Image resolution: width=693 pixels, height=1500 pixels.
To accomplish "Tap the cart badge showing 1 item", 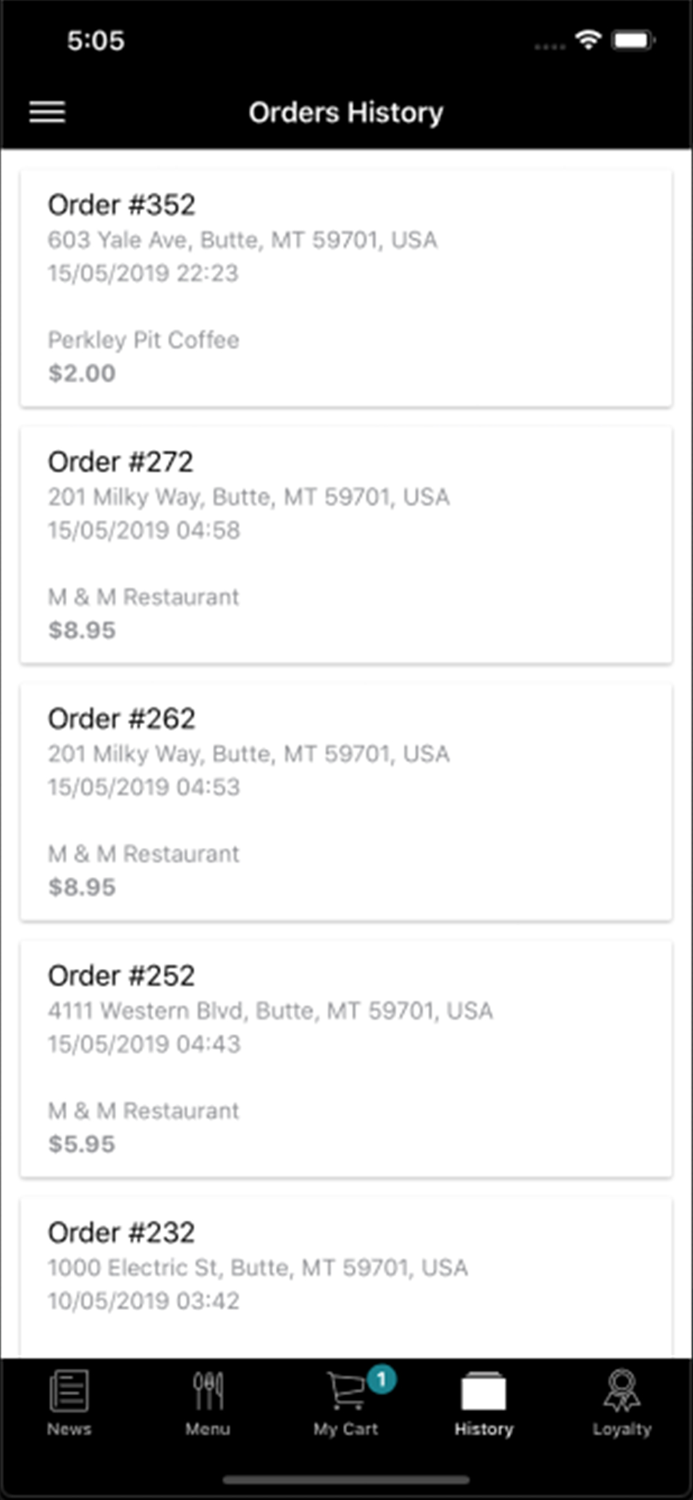I will coord(380,1375).
